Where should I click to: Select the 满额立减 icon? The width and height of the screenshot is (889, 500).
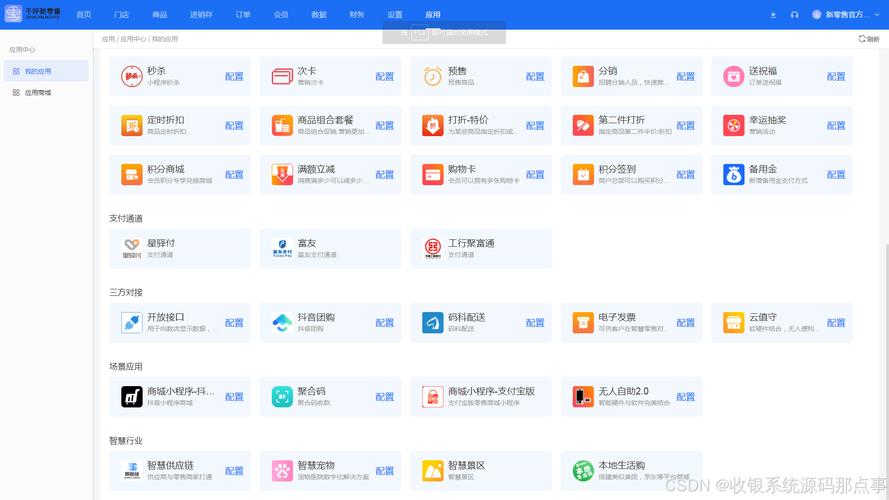pos(282,175)
